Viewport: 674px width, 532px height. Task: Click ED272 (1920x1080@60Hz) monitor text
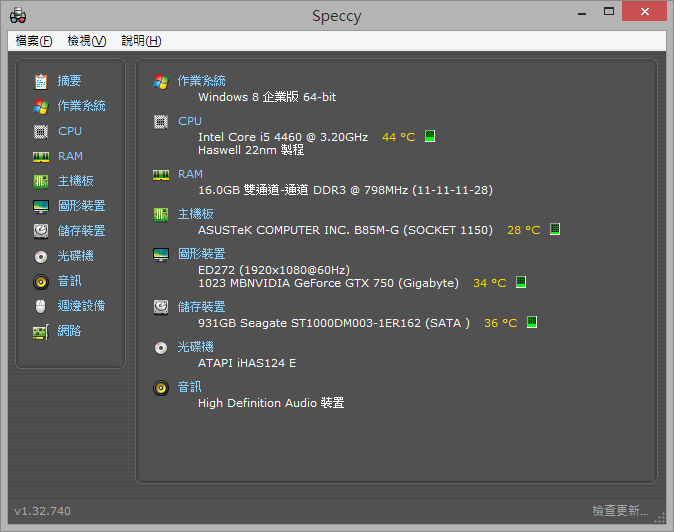tap(274, 270)
